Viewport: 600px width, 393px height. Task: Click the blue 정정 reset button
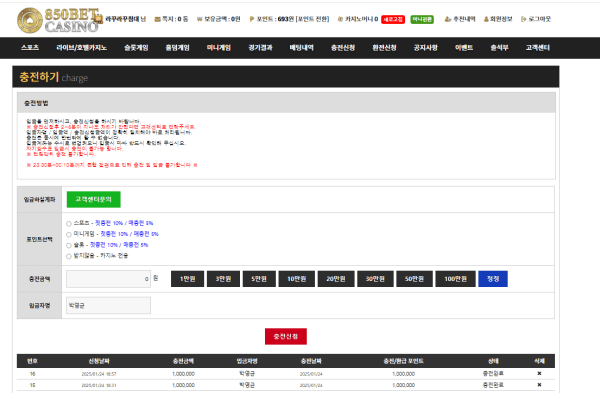pos(493,279)
